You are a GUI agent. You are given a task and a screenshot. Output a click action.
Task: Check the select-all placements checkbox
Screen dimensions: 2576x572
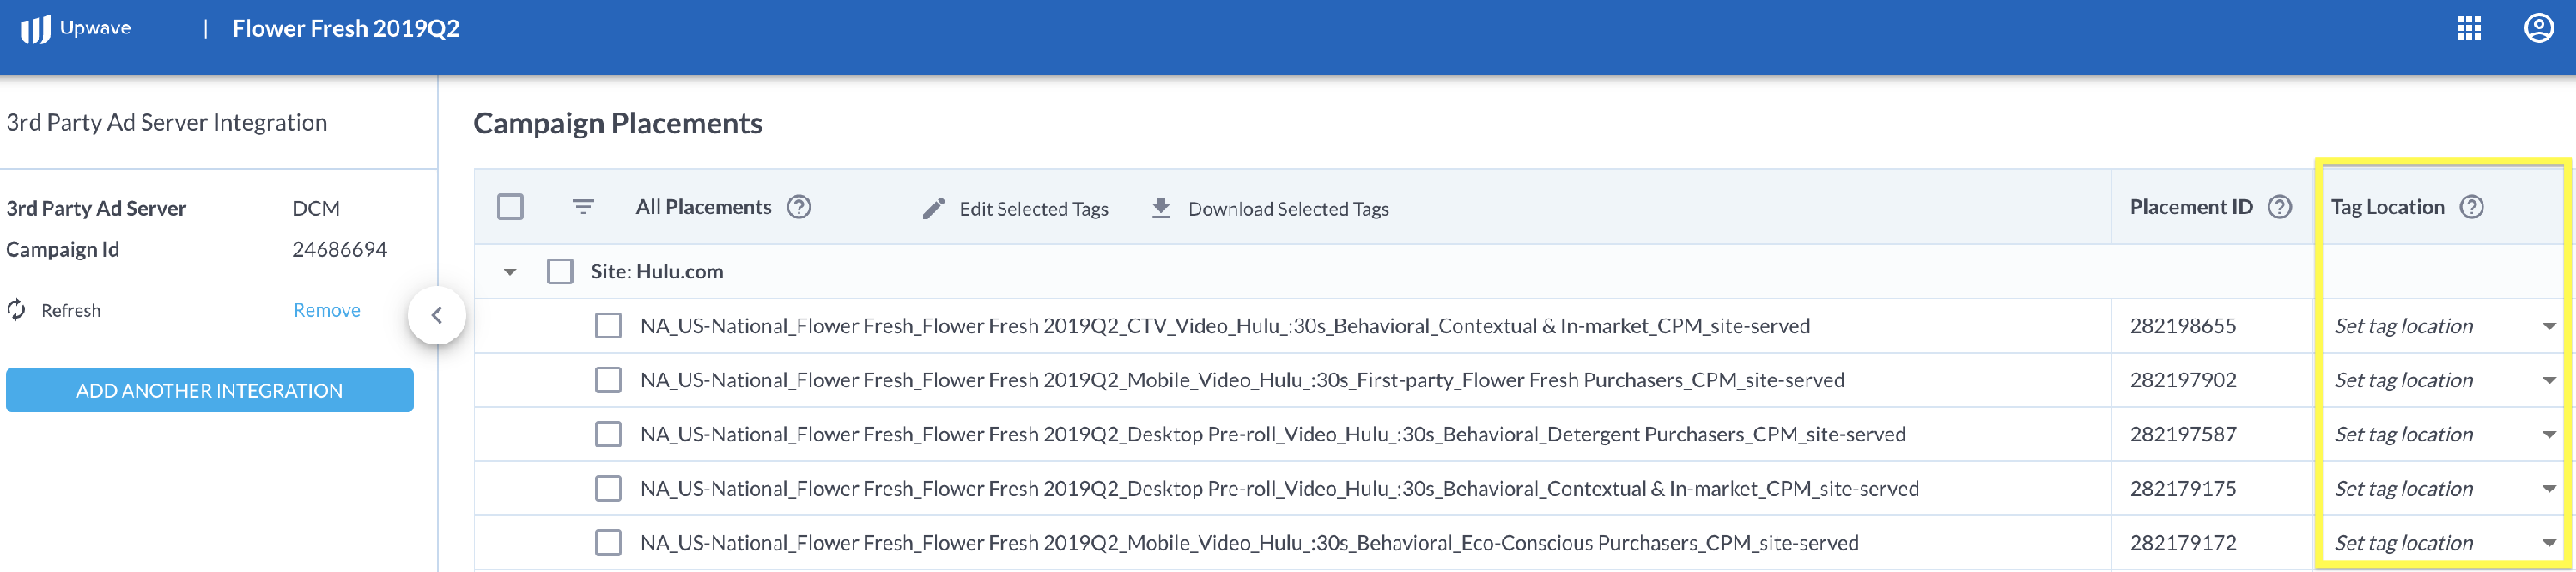tap(510, 207)
